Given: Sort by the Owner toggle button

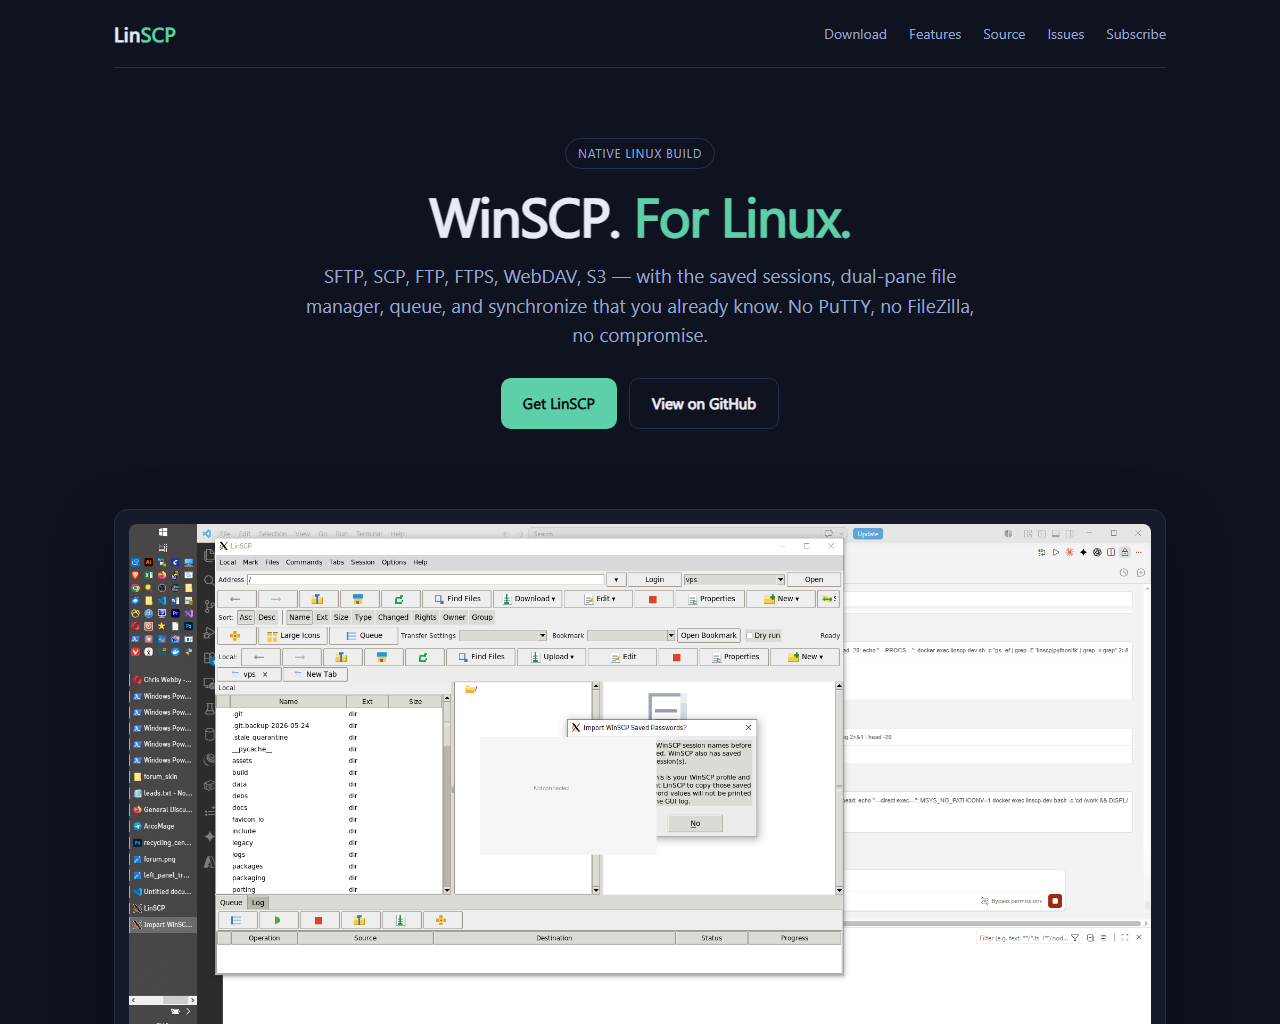Looking at the screenshot, I should (x=454, y=617).
